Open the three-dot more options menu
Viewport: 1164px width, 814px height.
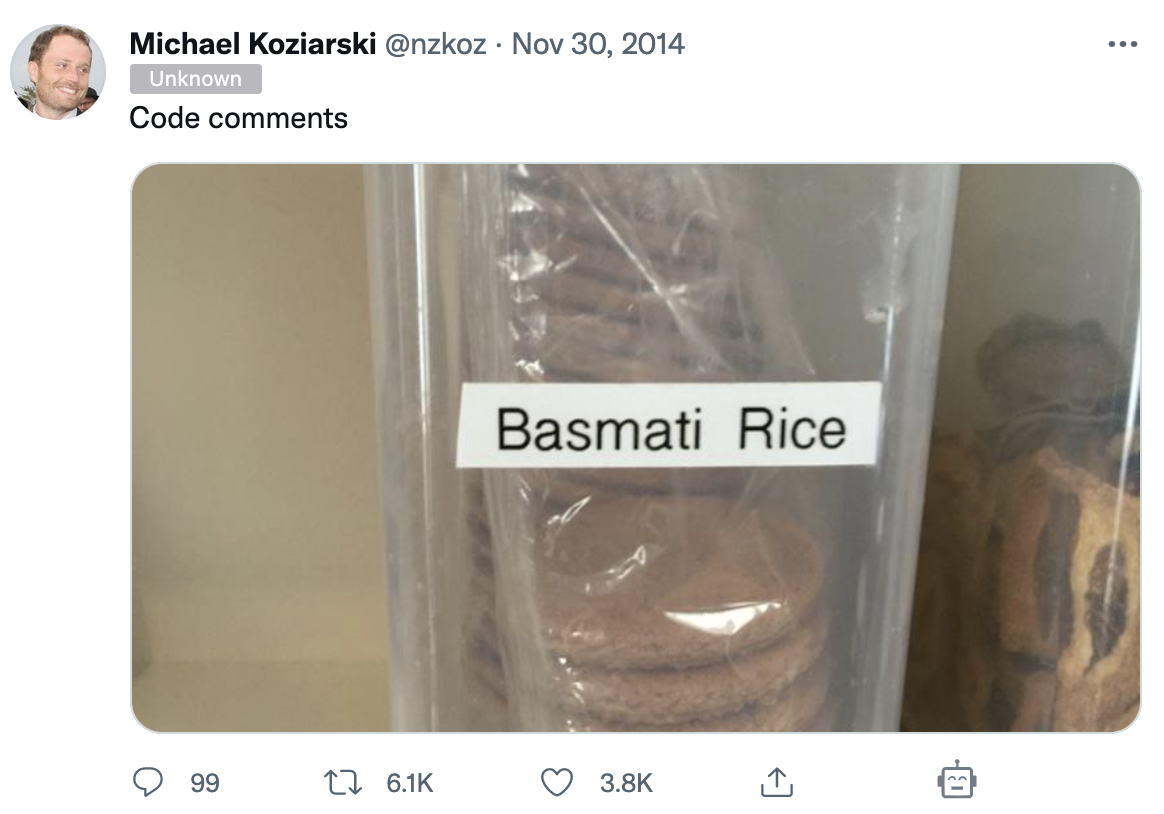[1122, 45]
